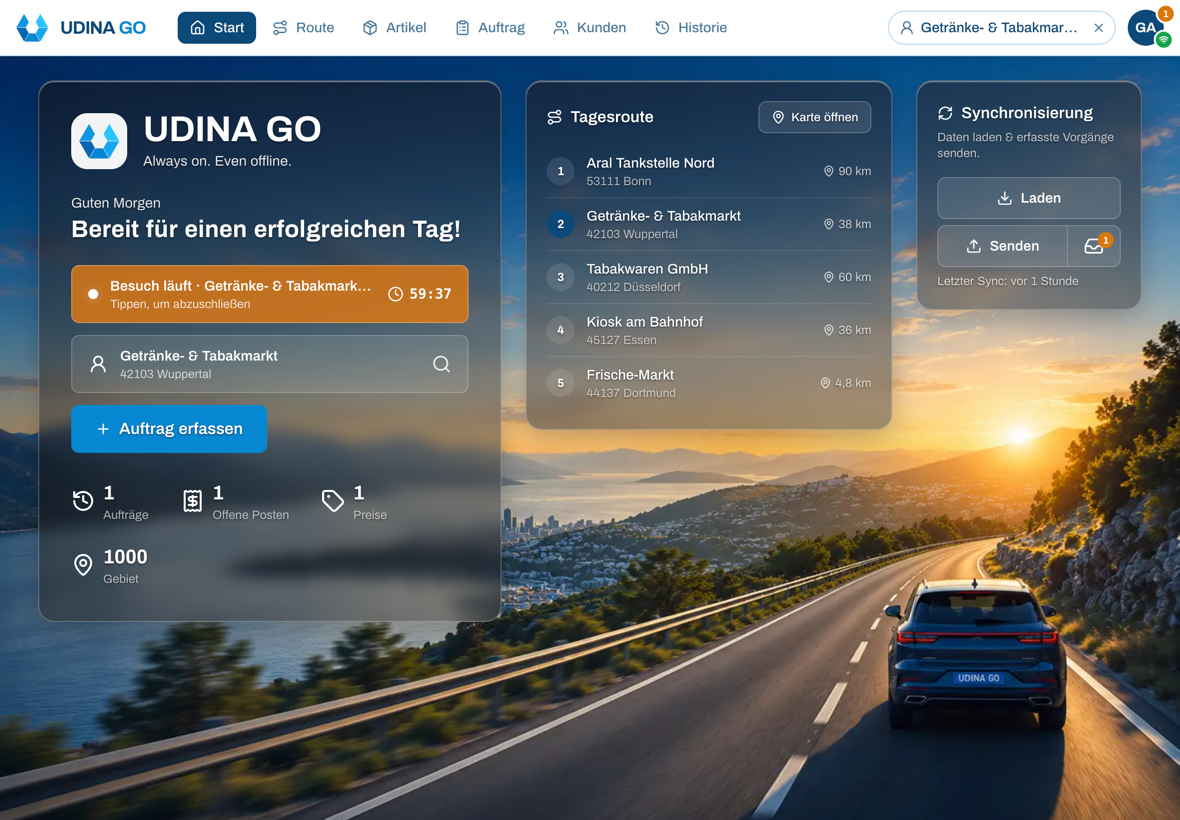Select route stop Tabakwaren GmbH
Viewport: 1180px width, 820px height.
click(x=709, y=277)
